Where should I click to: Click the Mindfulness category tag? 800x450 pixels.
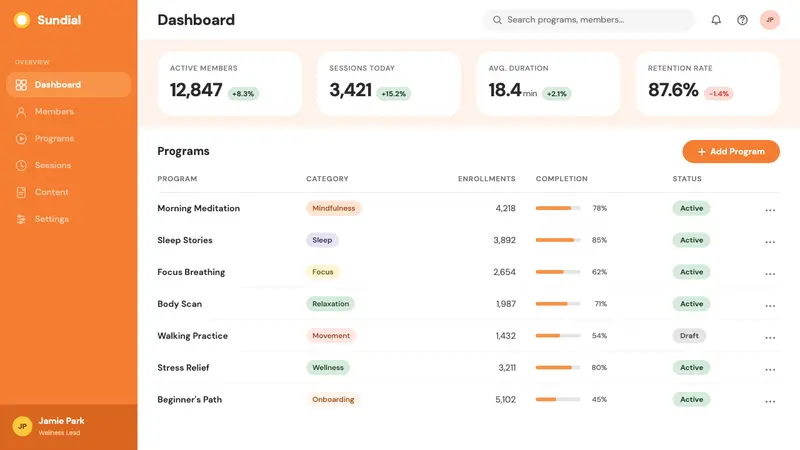(x=334, y=208)
